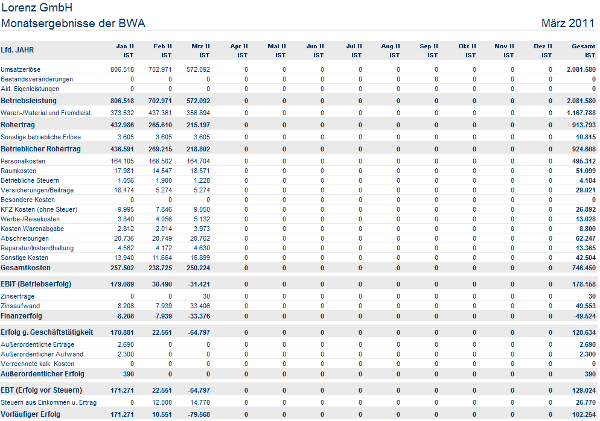The image size is (600, 421).
Task: Click the Werbe-/Reisekosten March value 5.132
Action: 202,219
